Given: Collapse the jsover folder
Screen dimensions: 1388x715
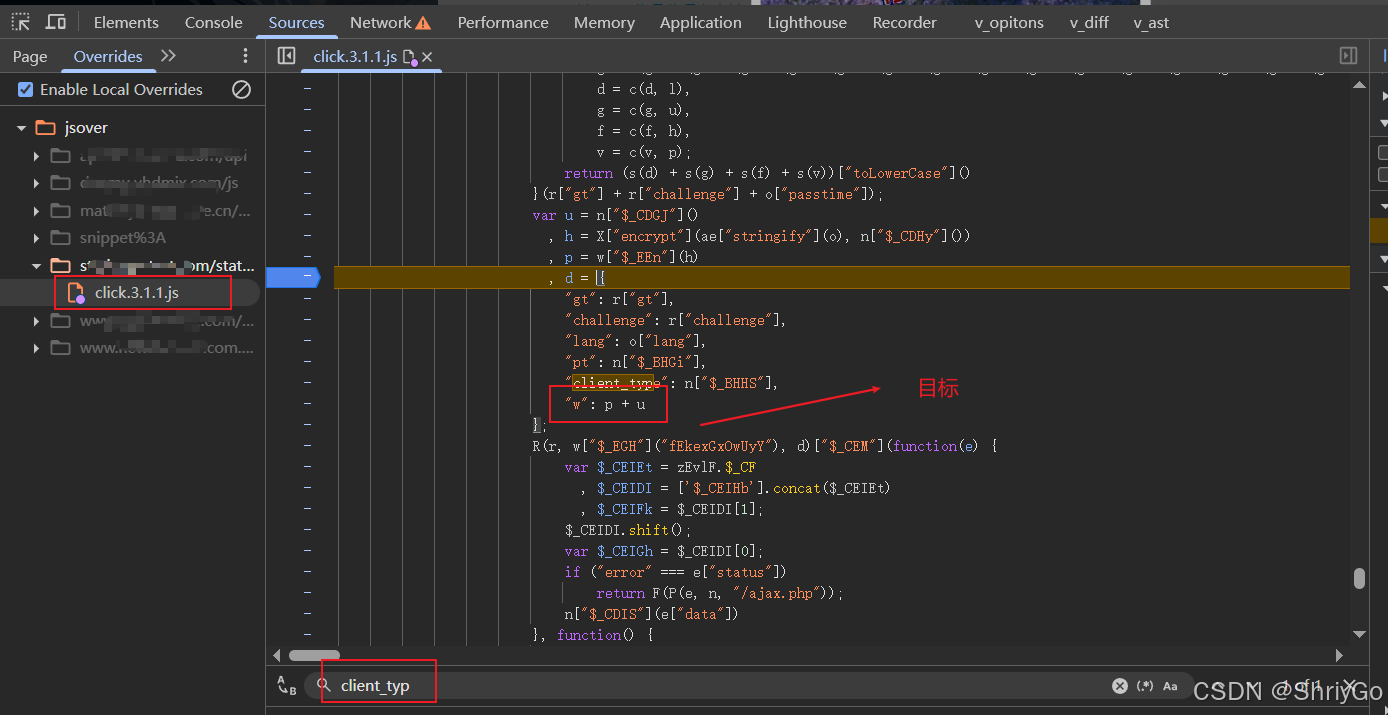Looking at the screenshot, I should coord(22,128).
